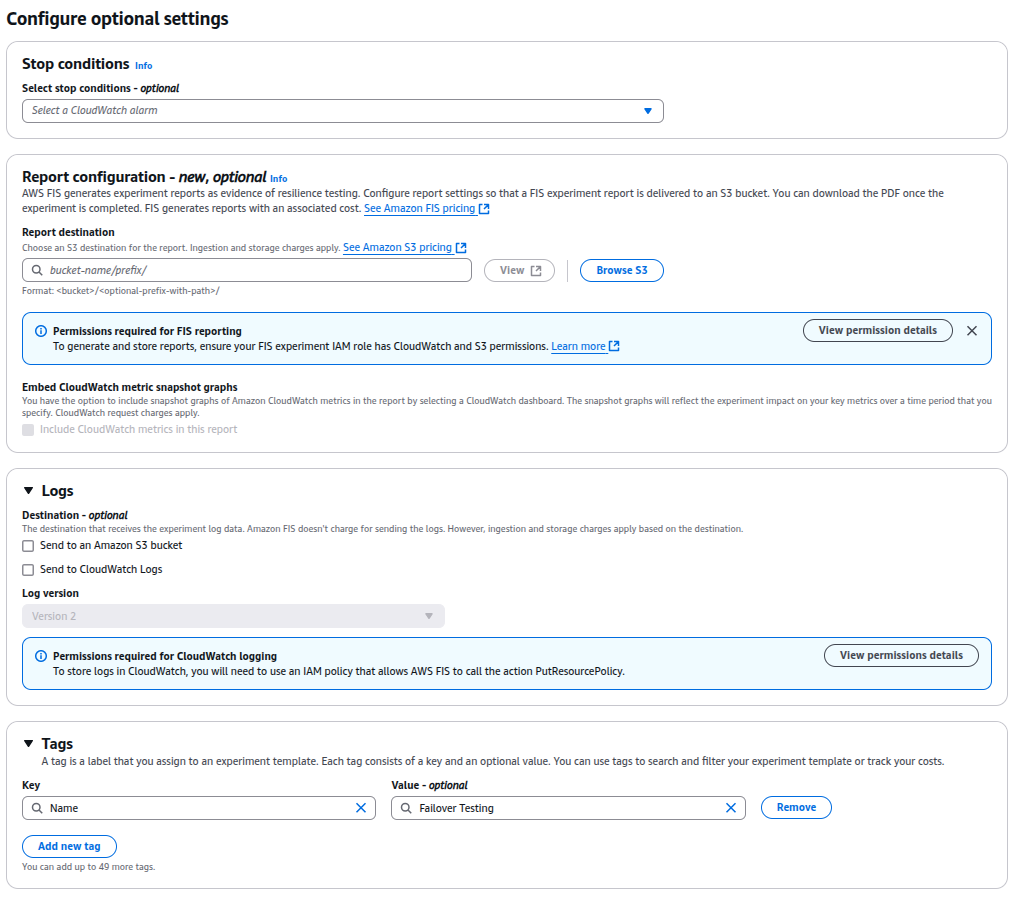Focus the bucket-name/prefix input field
The image size is (1015, 897).
pyautogui.click(x=247, y=270)
